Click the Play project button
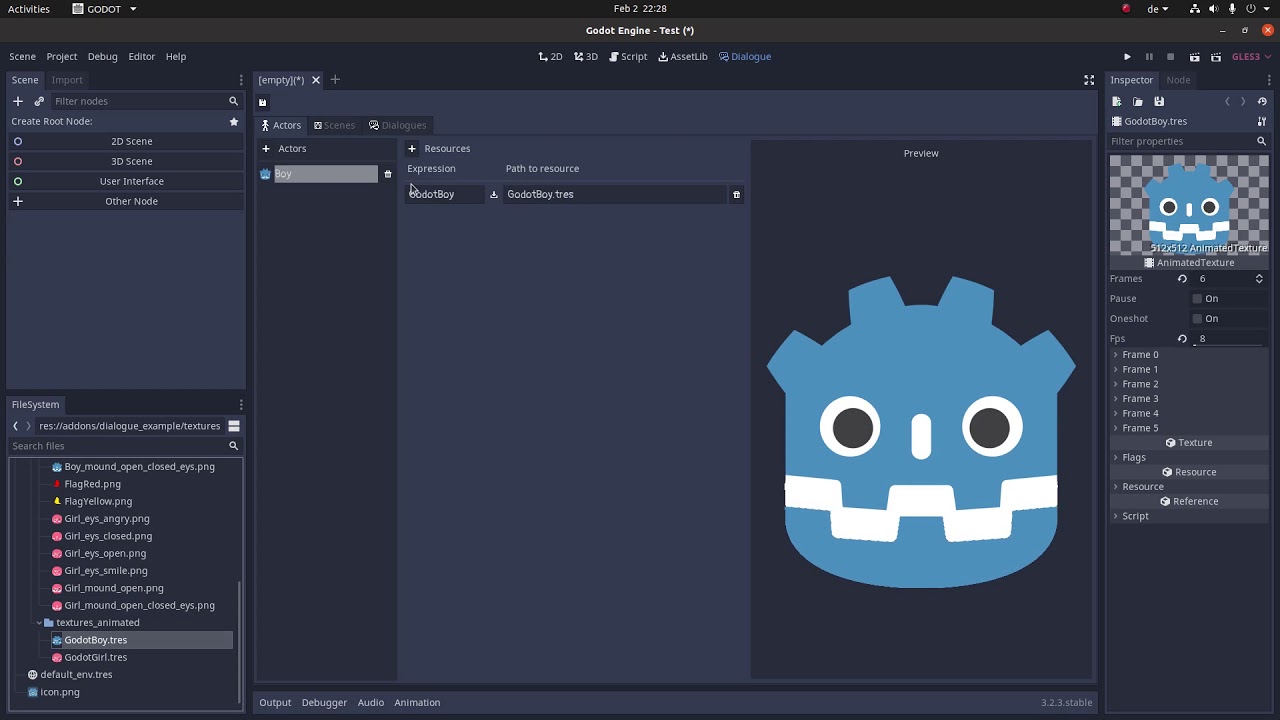The height and width of the screenshot is (720, 1280). click(x=1127, y=57)
